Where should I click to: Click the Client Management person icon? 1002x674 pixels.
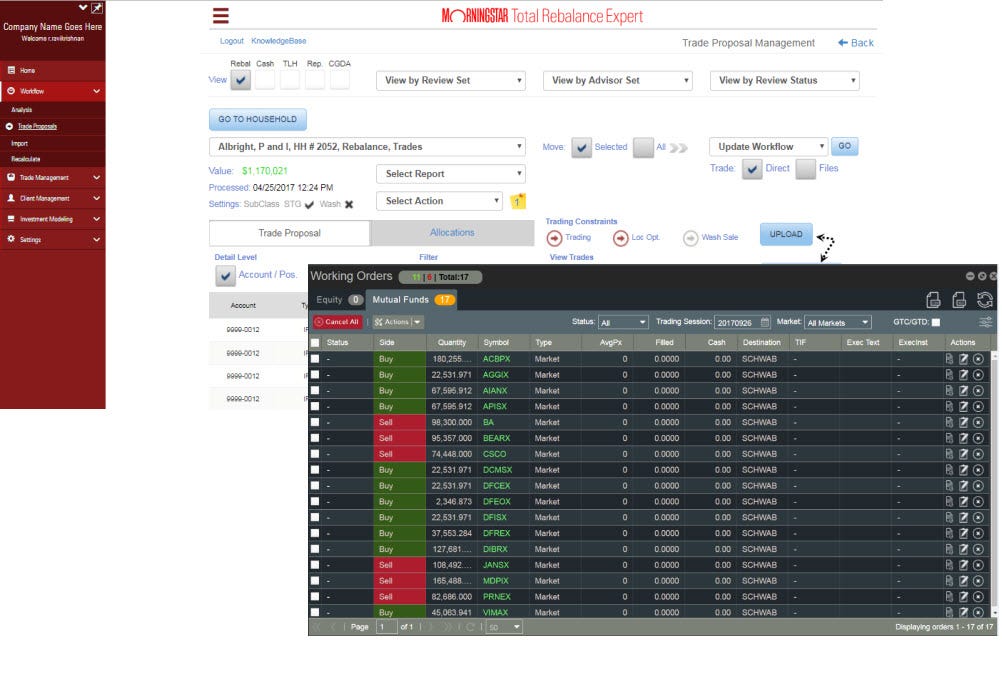pyautogui.click(x=11, y=198)
